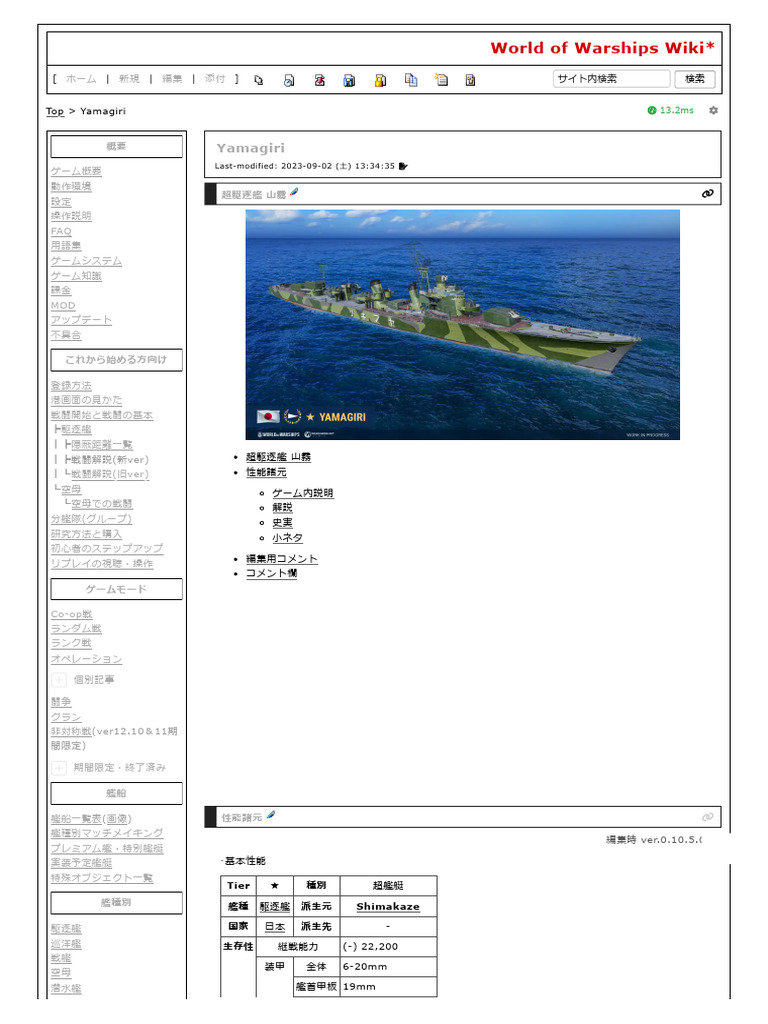Open 登録方法 sidebar link

(71, 385)
